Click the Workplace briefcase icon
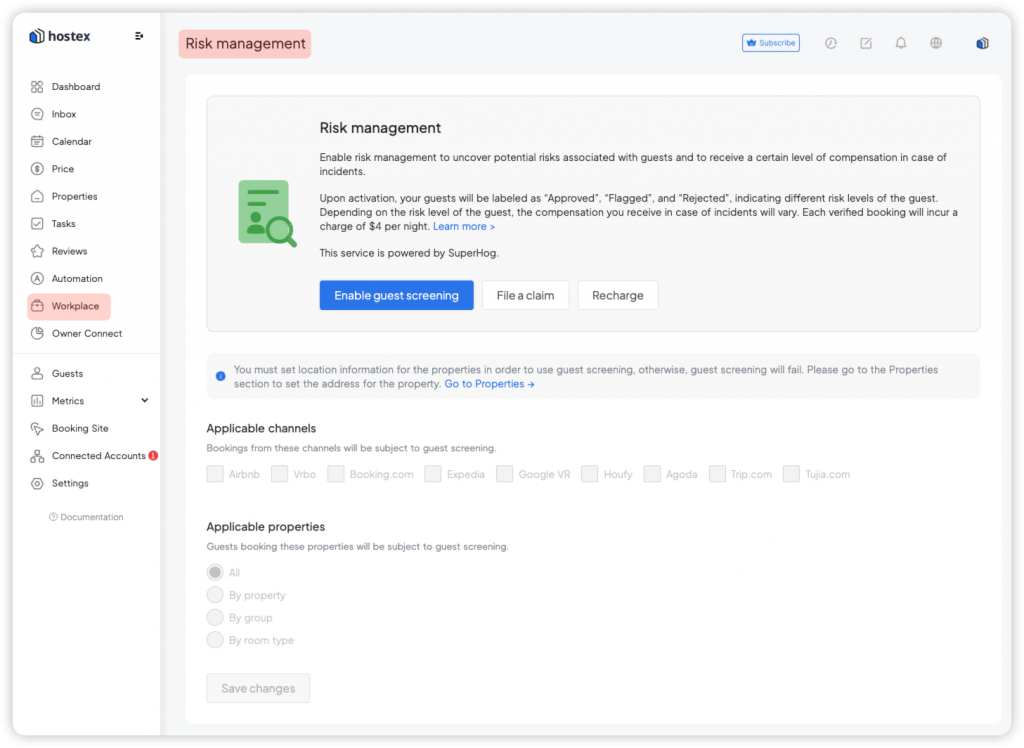 [x=37, y=306]
